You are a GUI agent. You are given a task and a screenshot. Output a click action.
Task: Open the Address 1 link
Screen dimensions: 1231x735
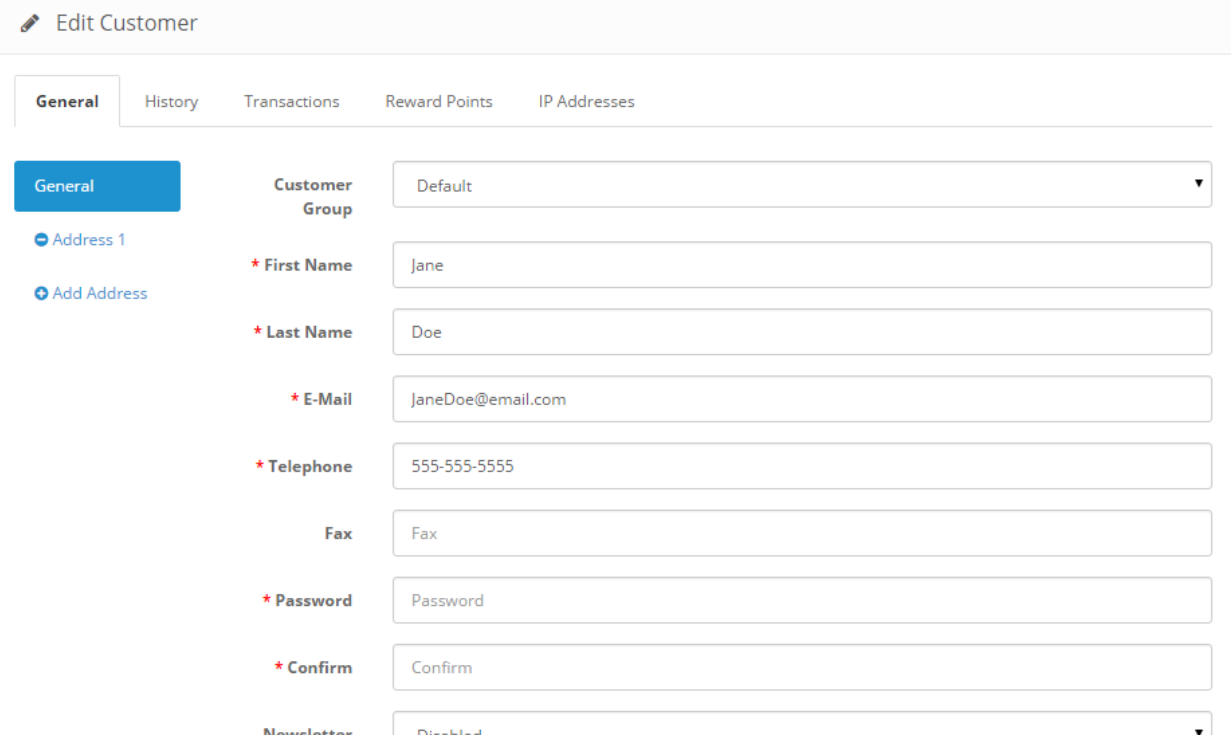[x=89, y=240]
